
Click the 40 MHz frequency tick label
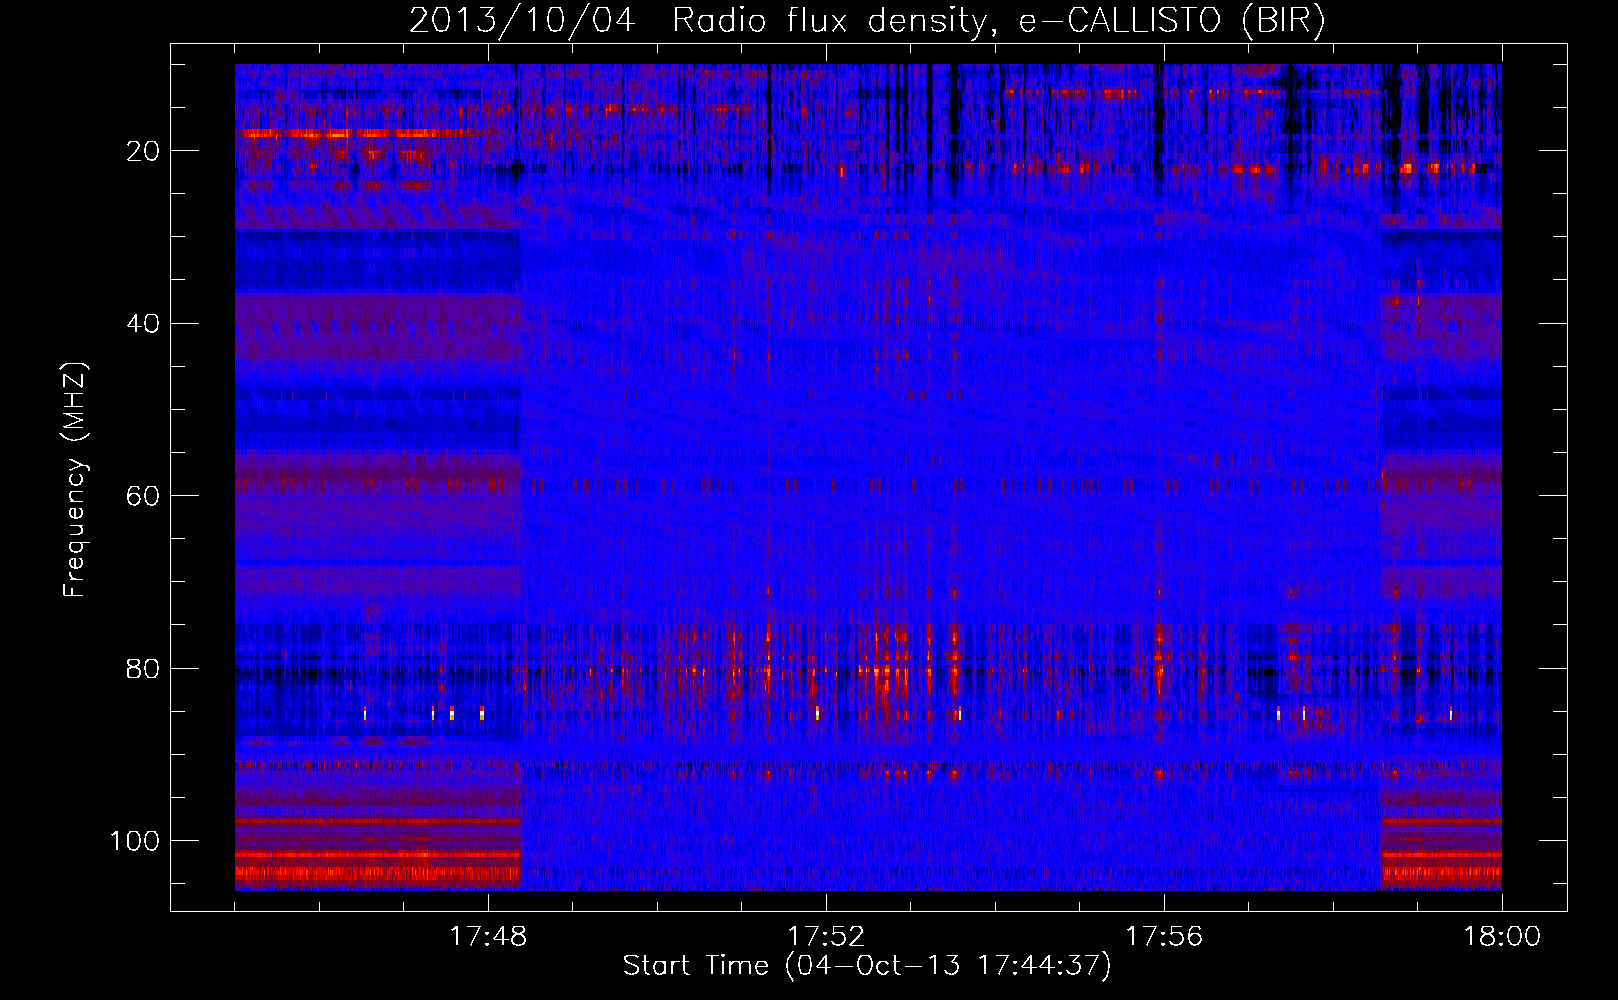pyautogui.click(x=144, y=324)
